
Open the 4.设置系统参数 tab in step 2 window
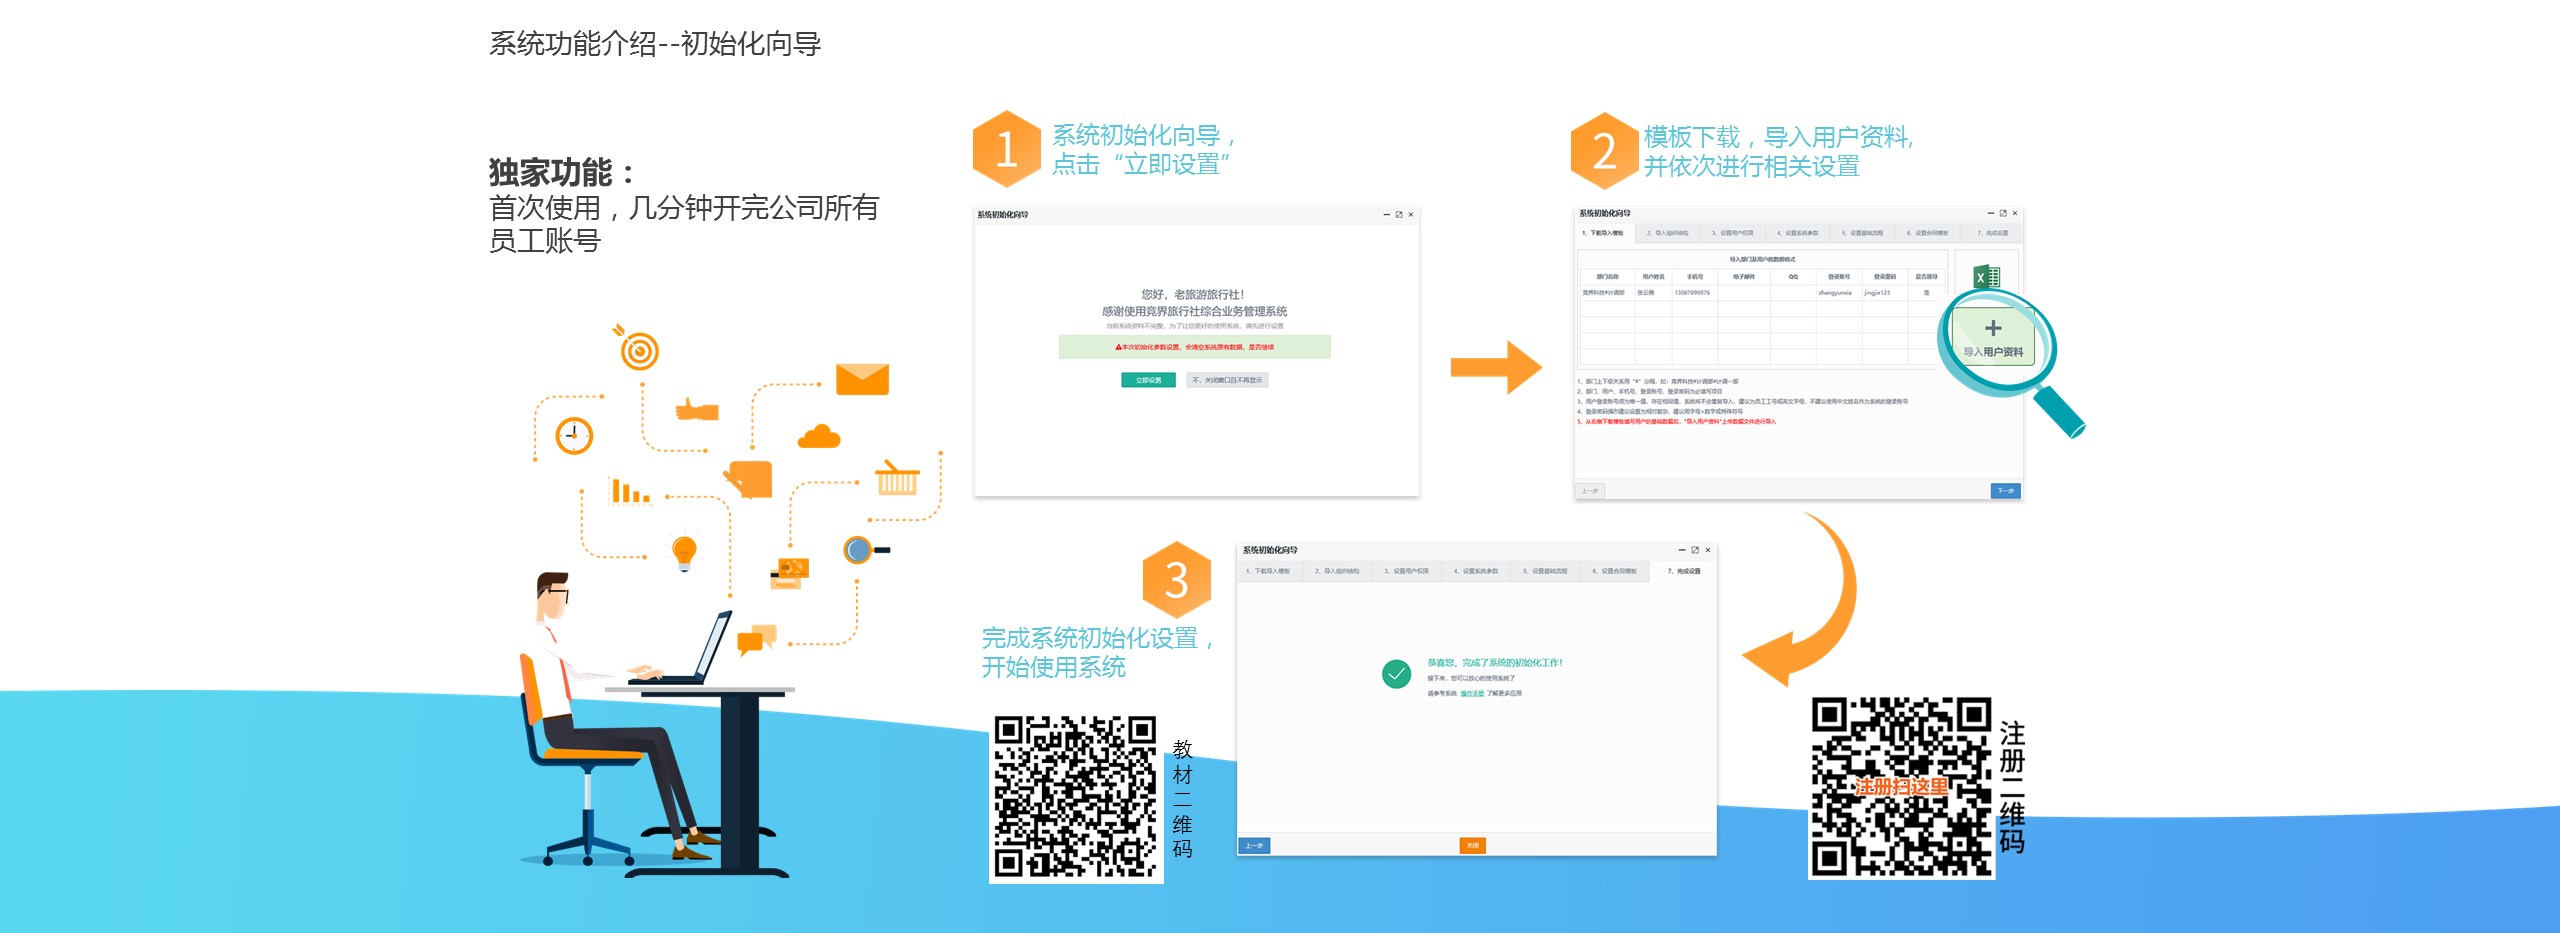pos(1797,233)
